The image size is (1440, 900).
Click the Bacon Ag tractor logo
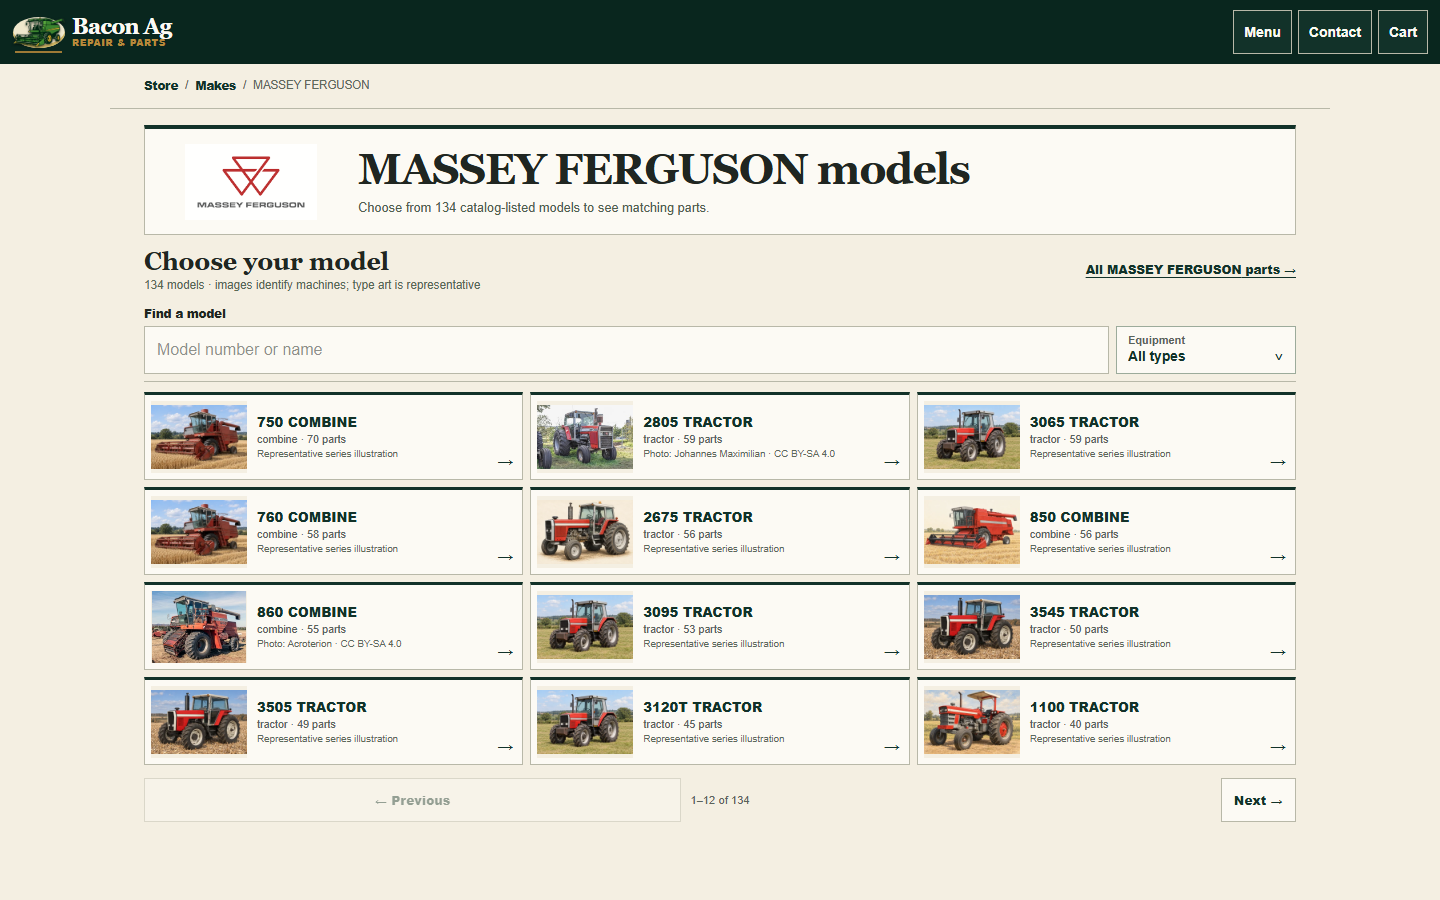(x=39, y=33)
